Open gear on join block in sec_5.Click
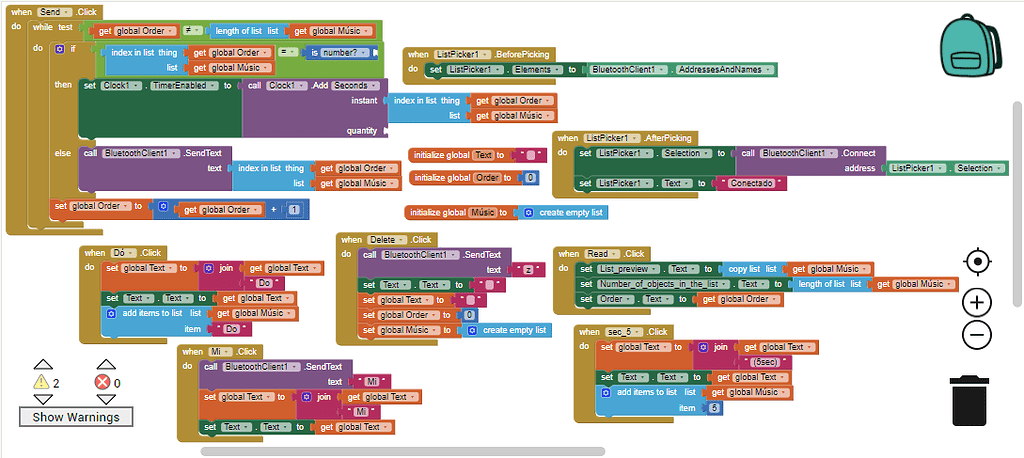 (703, 347)
